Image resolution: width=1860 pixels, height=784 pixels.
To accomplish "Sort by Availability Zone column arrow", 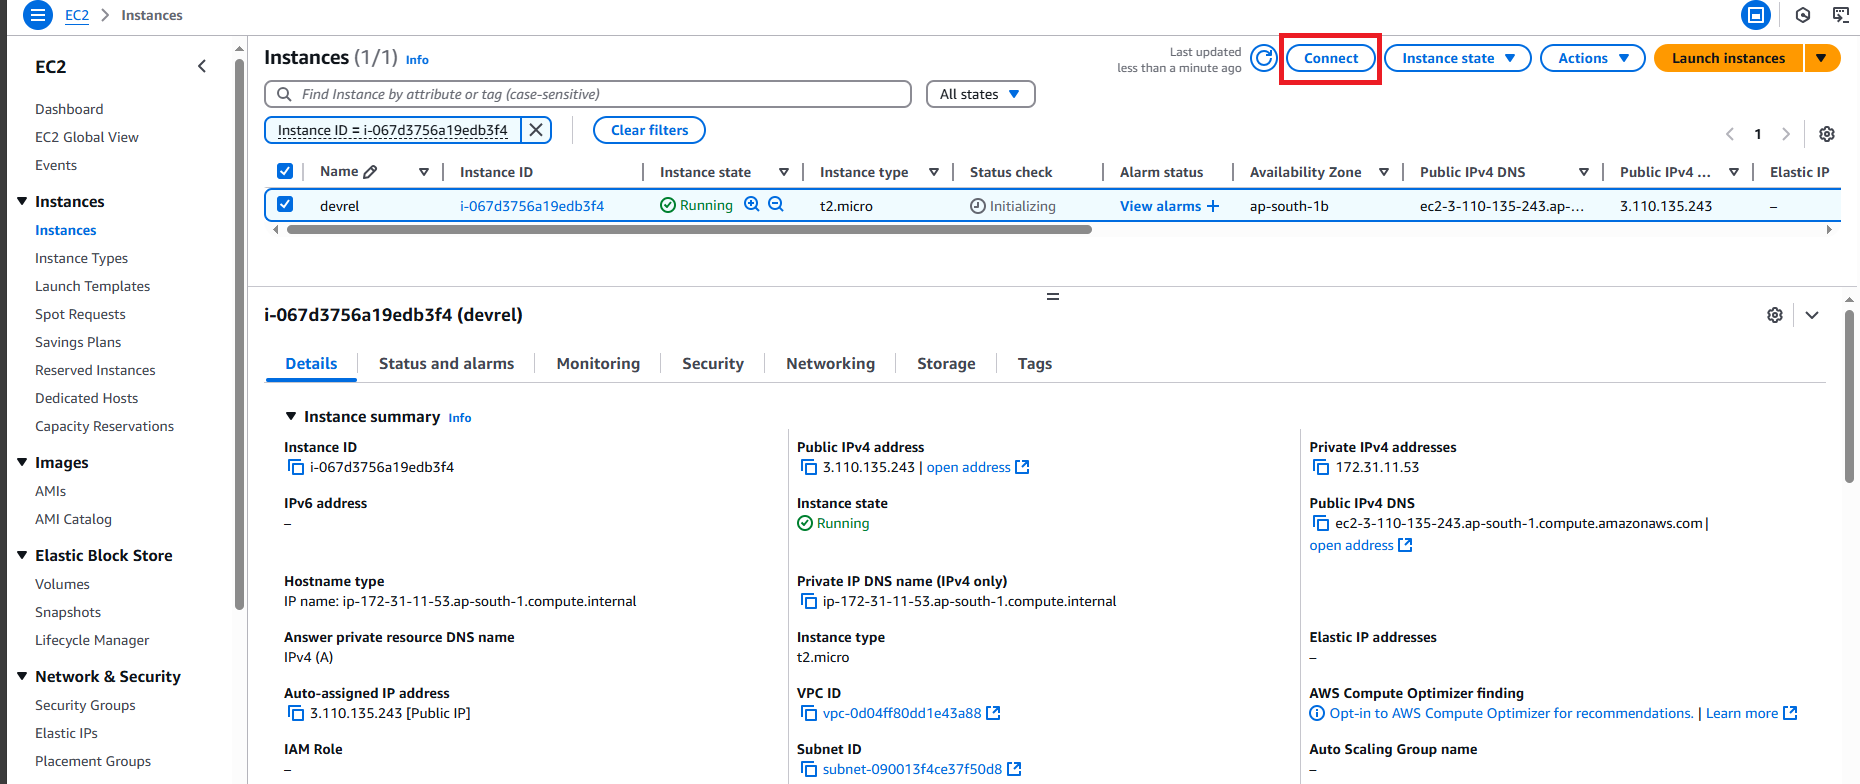I will click(1384, 172).
